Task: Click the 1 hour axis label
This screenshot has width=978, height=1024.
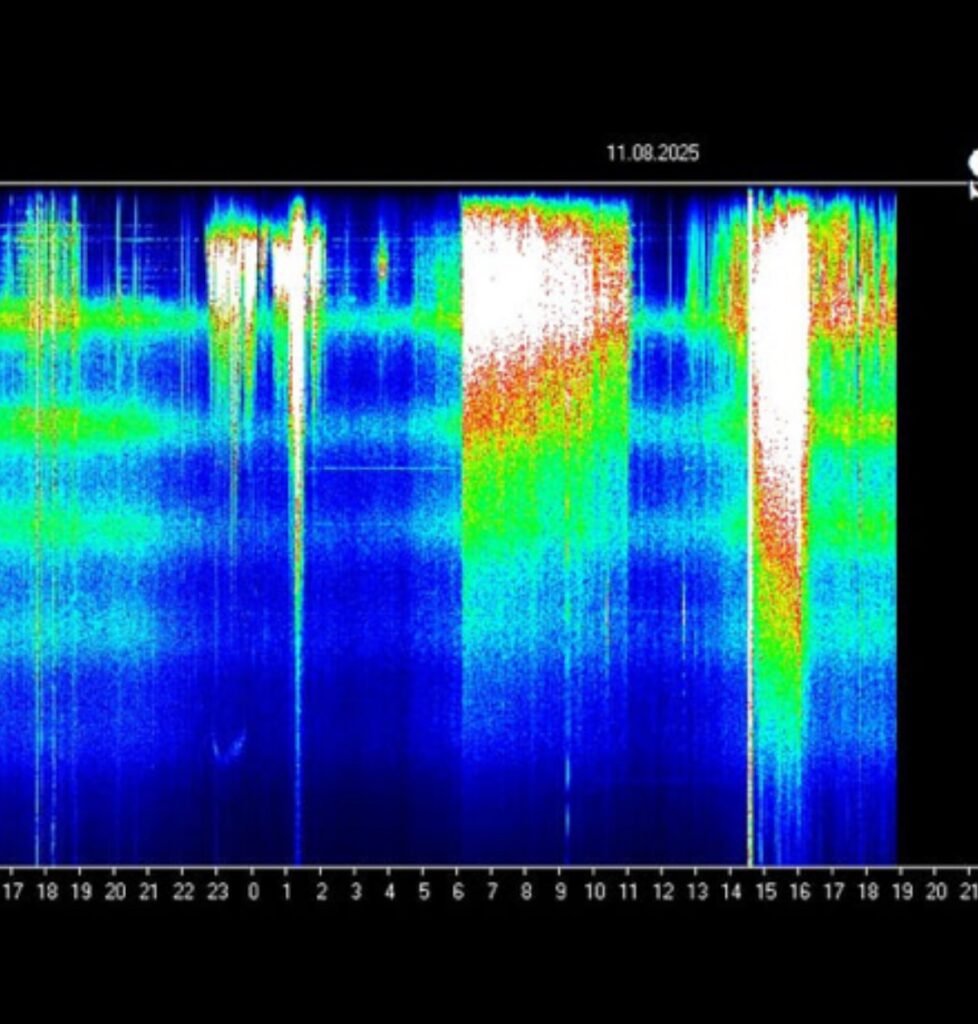Action: tap(287, 891)
